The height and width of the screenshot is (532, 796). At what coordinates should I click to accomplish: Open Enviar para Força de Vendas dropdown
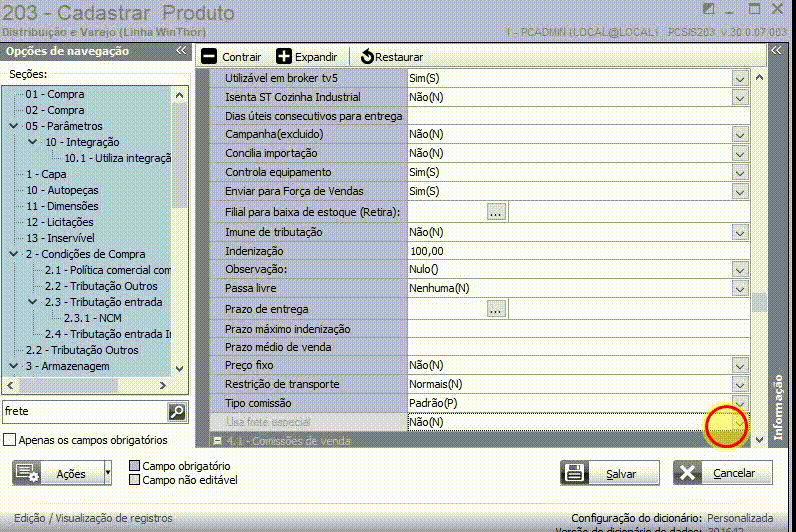740,191
